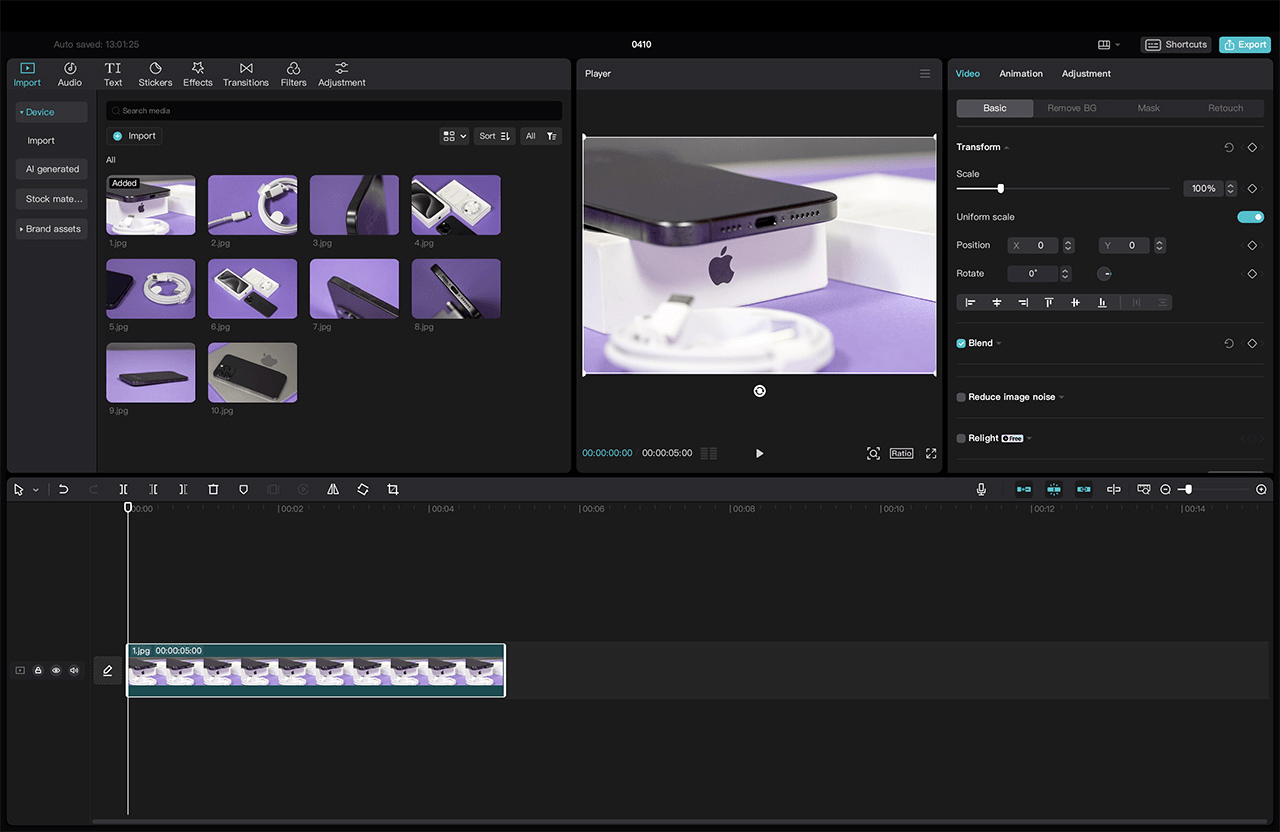
Task: Switch to the Audio tab
Action: pos(70,74)
